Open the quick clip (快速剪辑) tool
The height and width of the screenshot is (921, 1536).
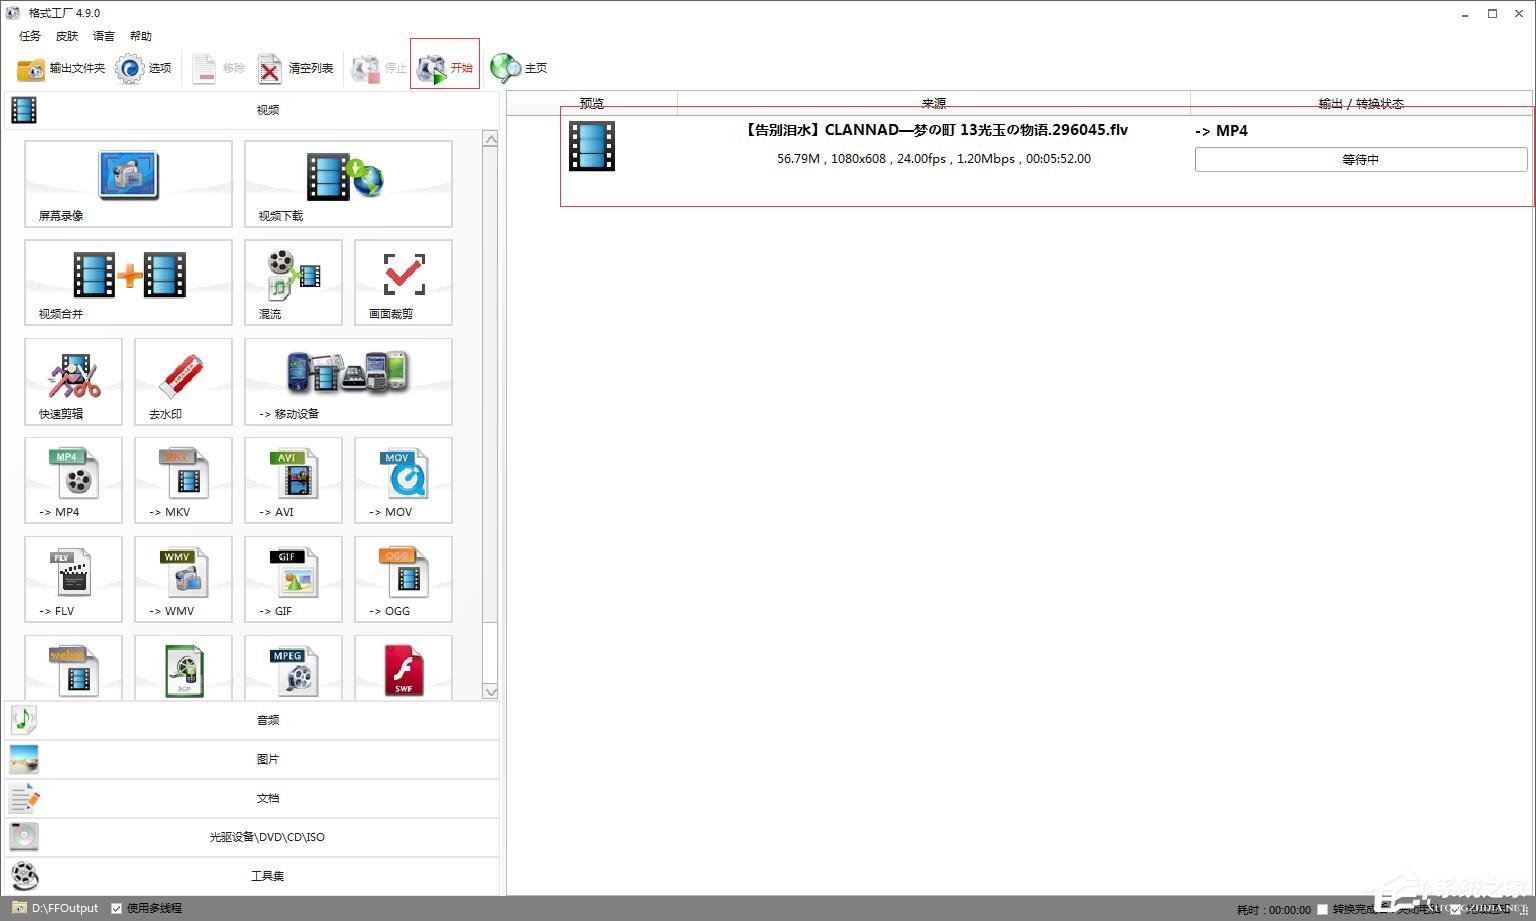point(73,380)
